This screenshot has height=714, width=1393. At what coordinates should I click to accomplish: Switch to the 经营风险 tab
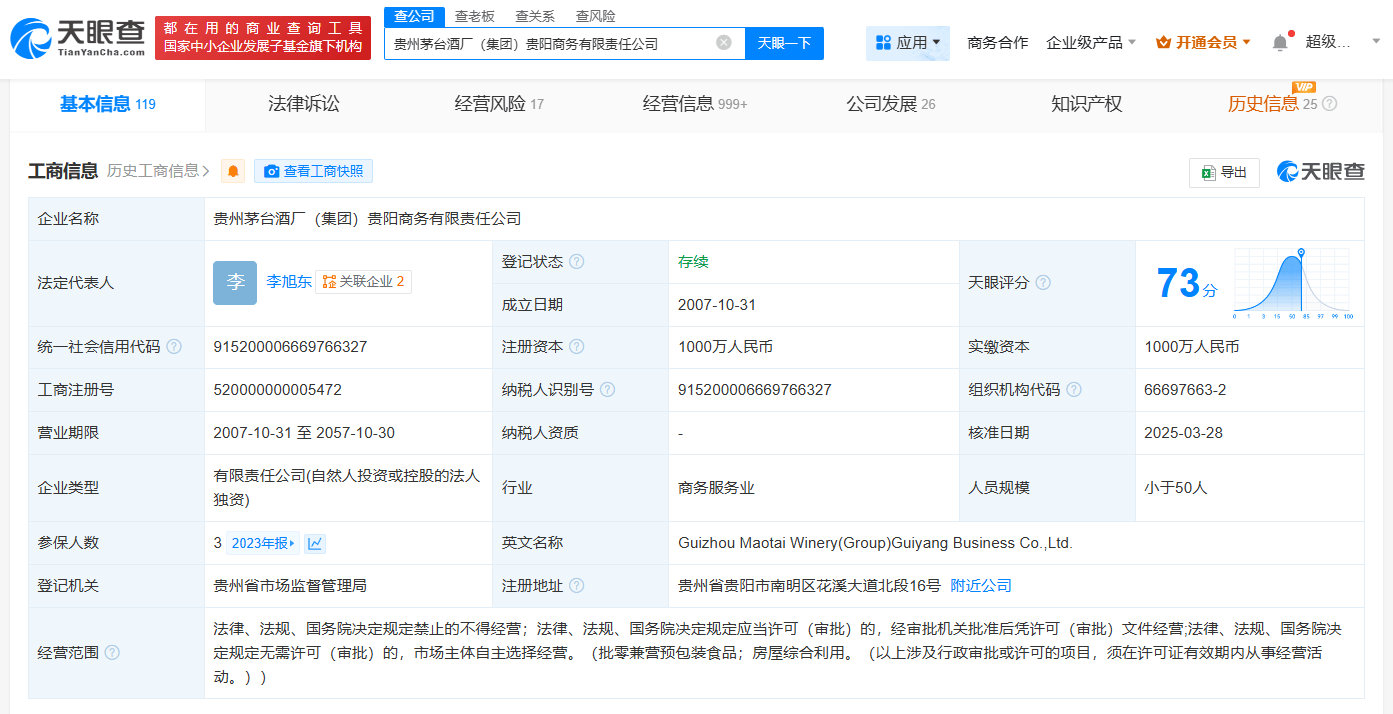coord(499,104)
